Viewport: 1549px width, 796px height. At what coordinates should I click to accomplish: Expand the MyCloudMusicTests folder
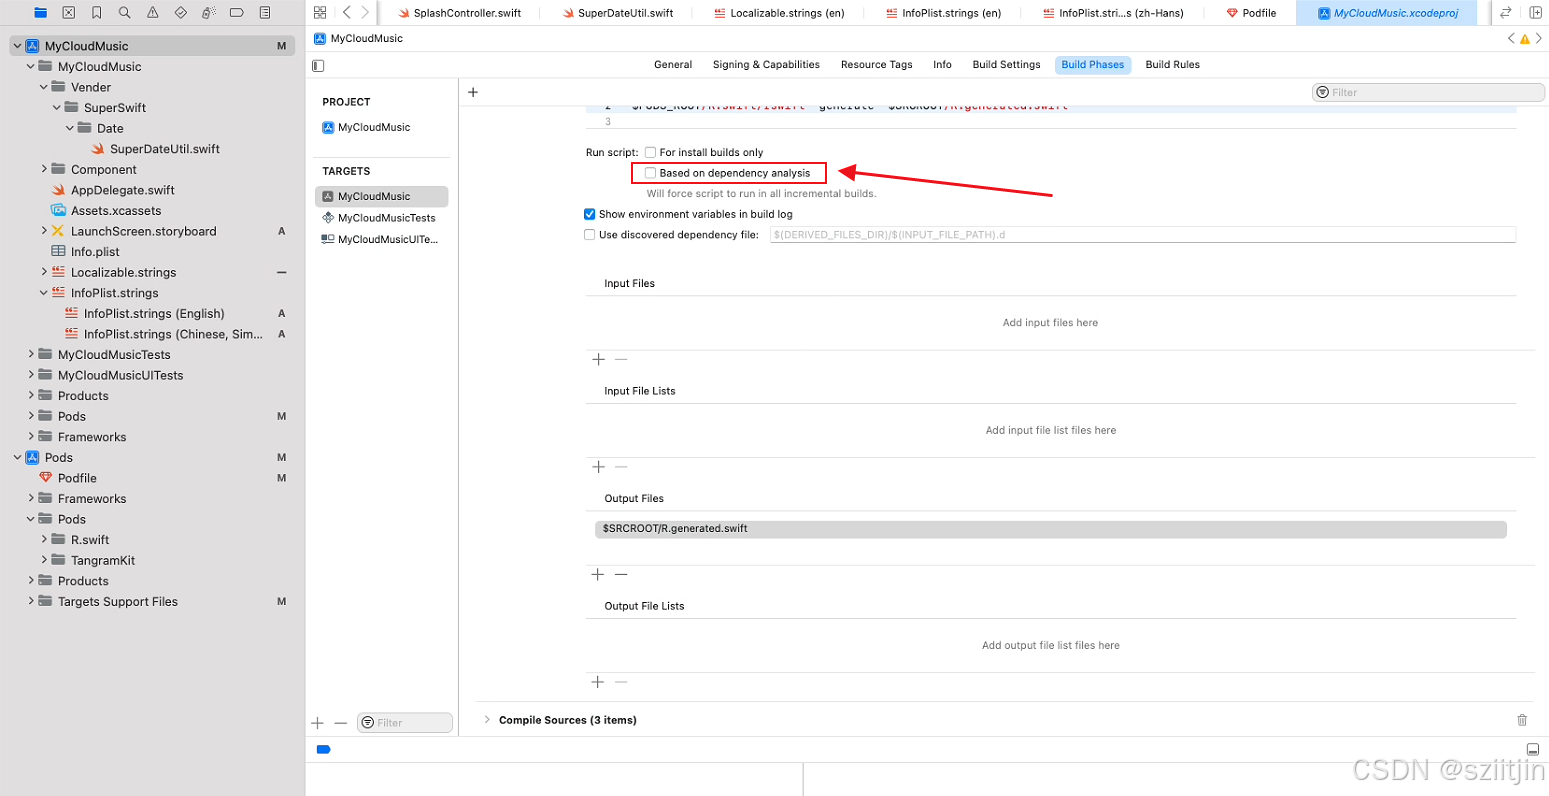pyautogui.click(x=31, y=354)
